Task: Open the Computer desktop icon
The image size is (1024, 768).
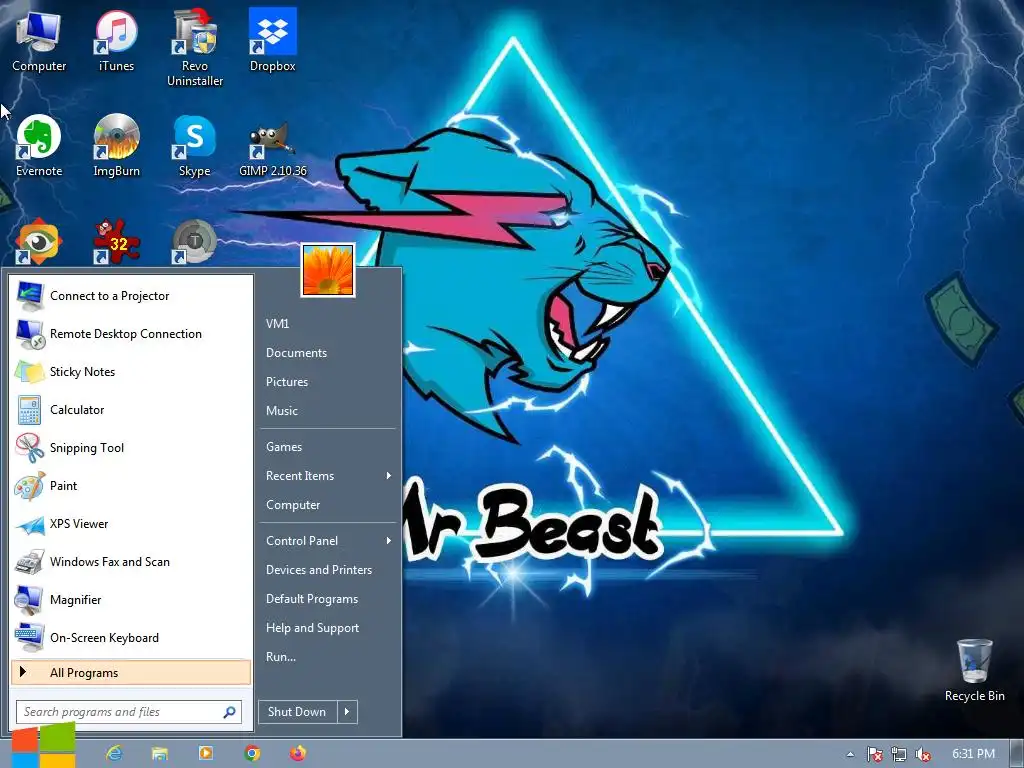Action: tap(39, 40)
